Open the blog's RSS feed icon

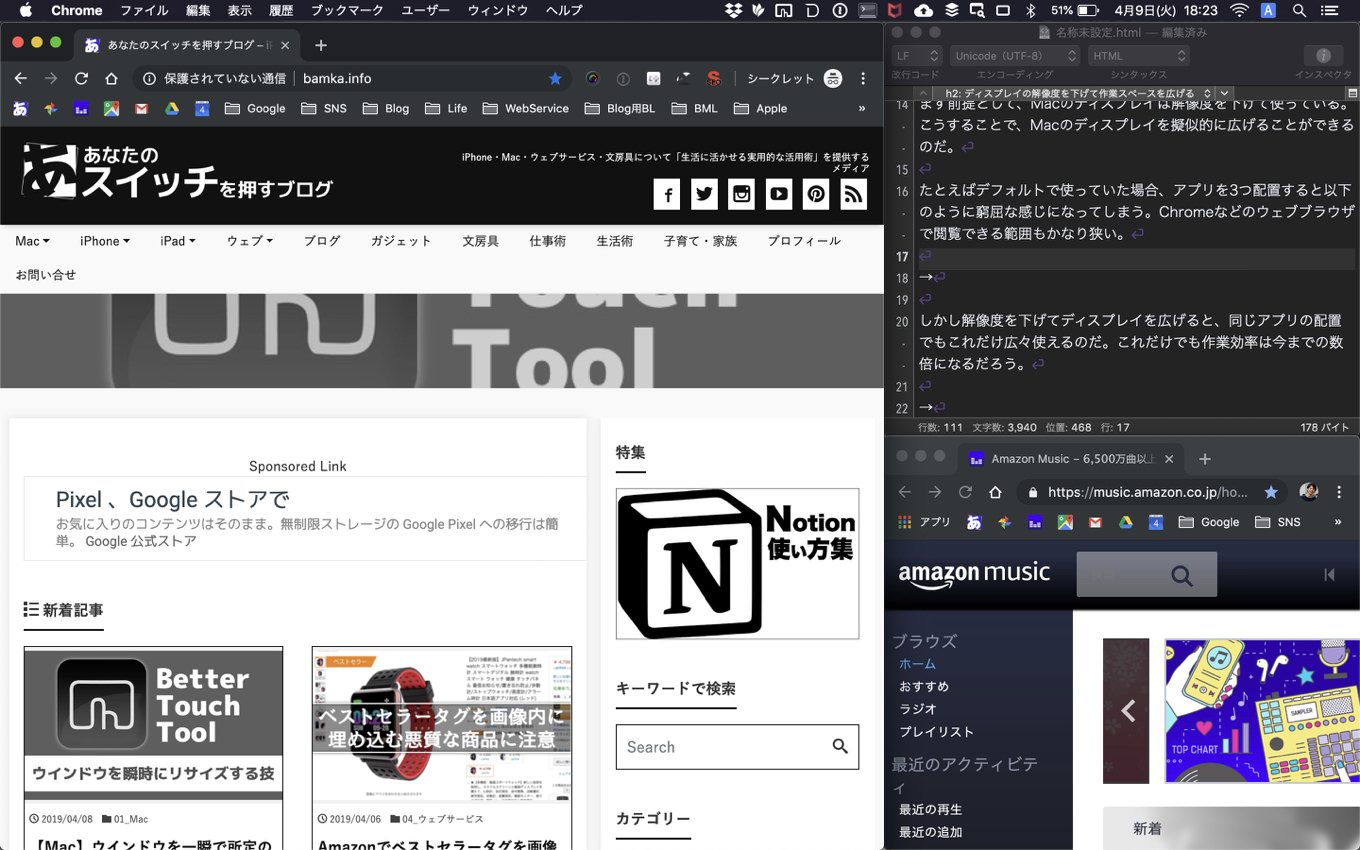click(853, 194)
